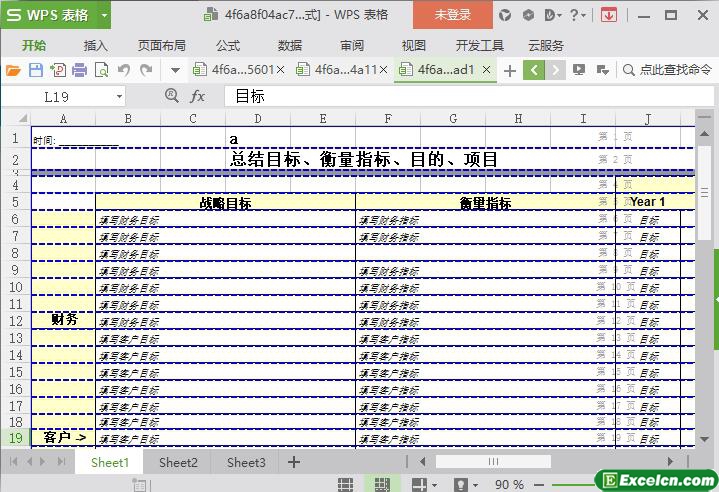The width and height of the screenshot is (719, 492).
Task: Open print preview with the magnifier page icon
Action: tap(101, 70)
